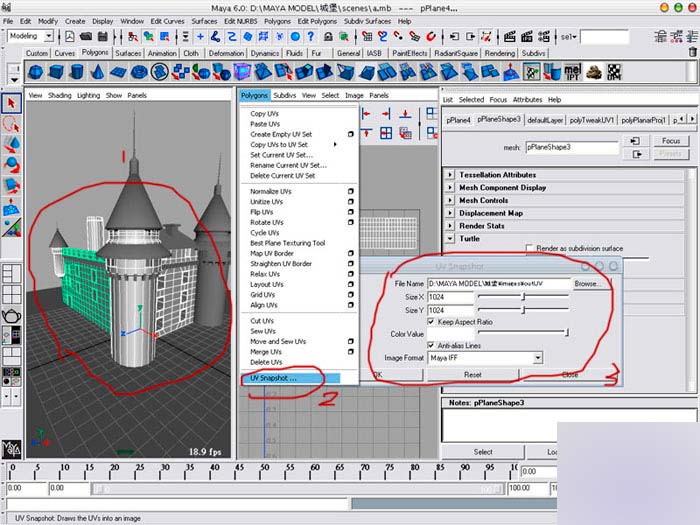
Task: Expand Render Stats section
Action: pos(450,226)
